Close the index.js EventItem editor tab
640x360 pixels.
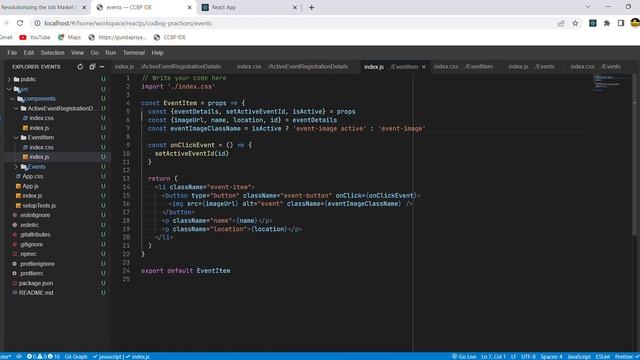(x=423, y=67)
